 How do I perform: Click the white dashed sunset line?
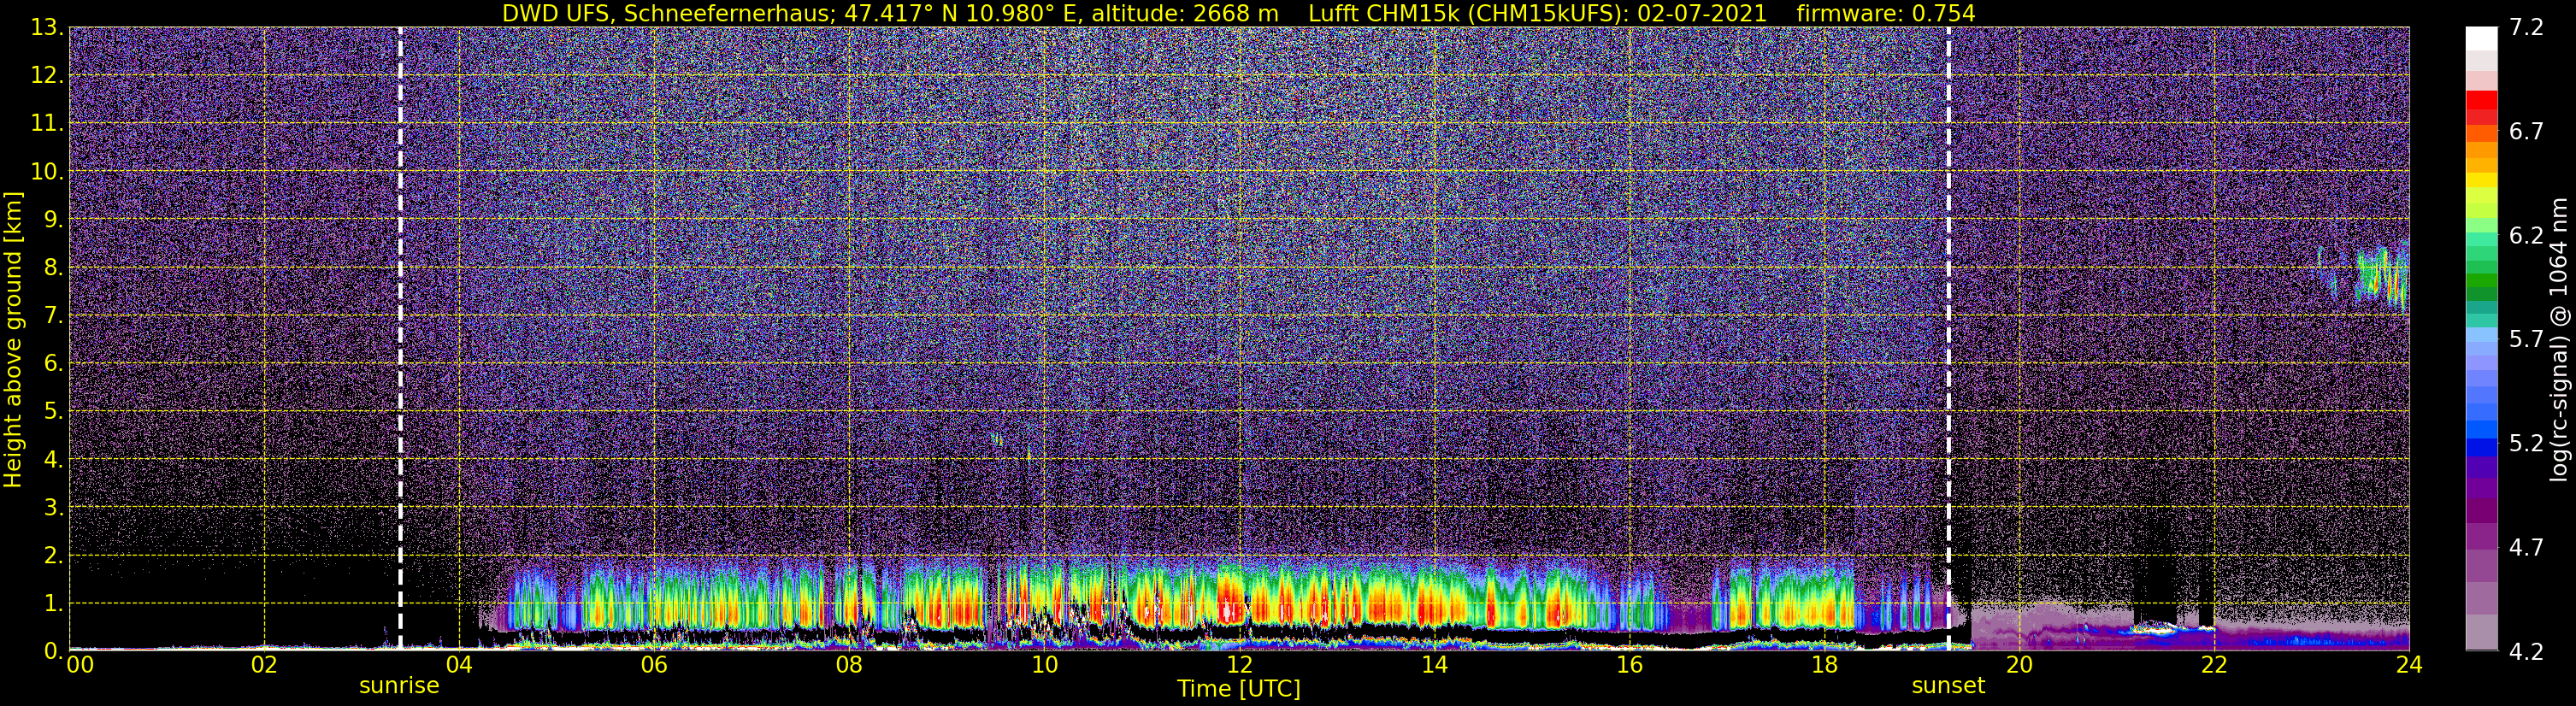coord(1948,338)
